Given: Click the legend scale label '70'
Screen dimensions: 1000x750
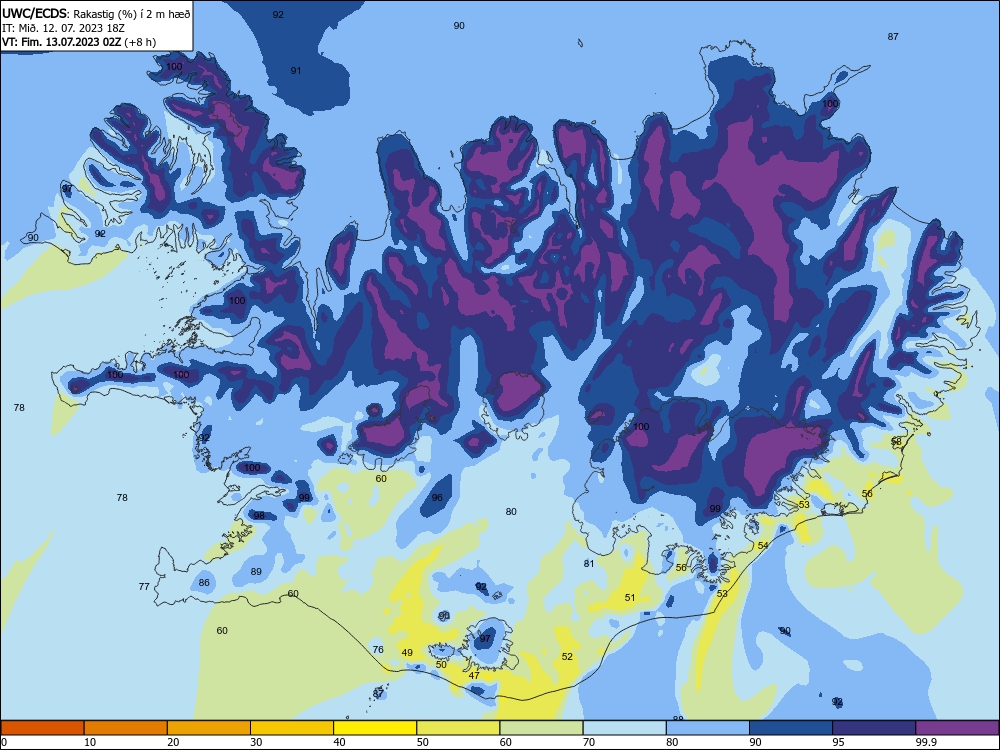Looking at the screenshot, I should point(589,742).
